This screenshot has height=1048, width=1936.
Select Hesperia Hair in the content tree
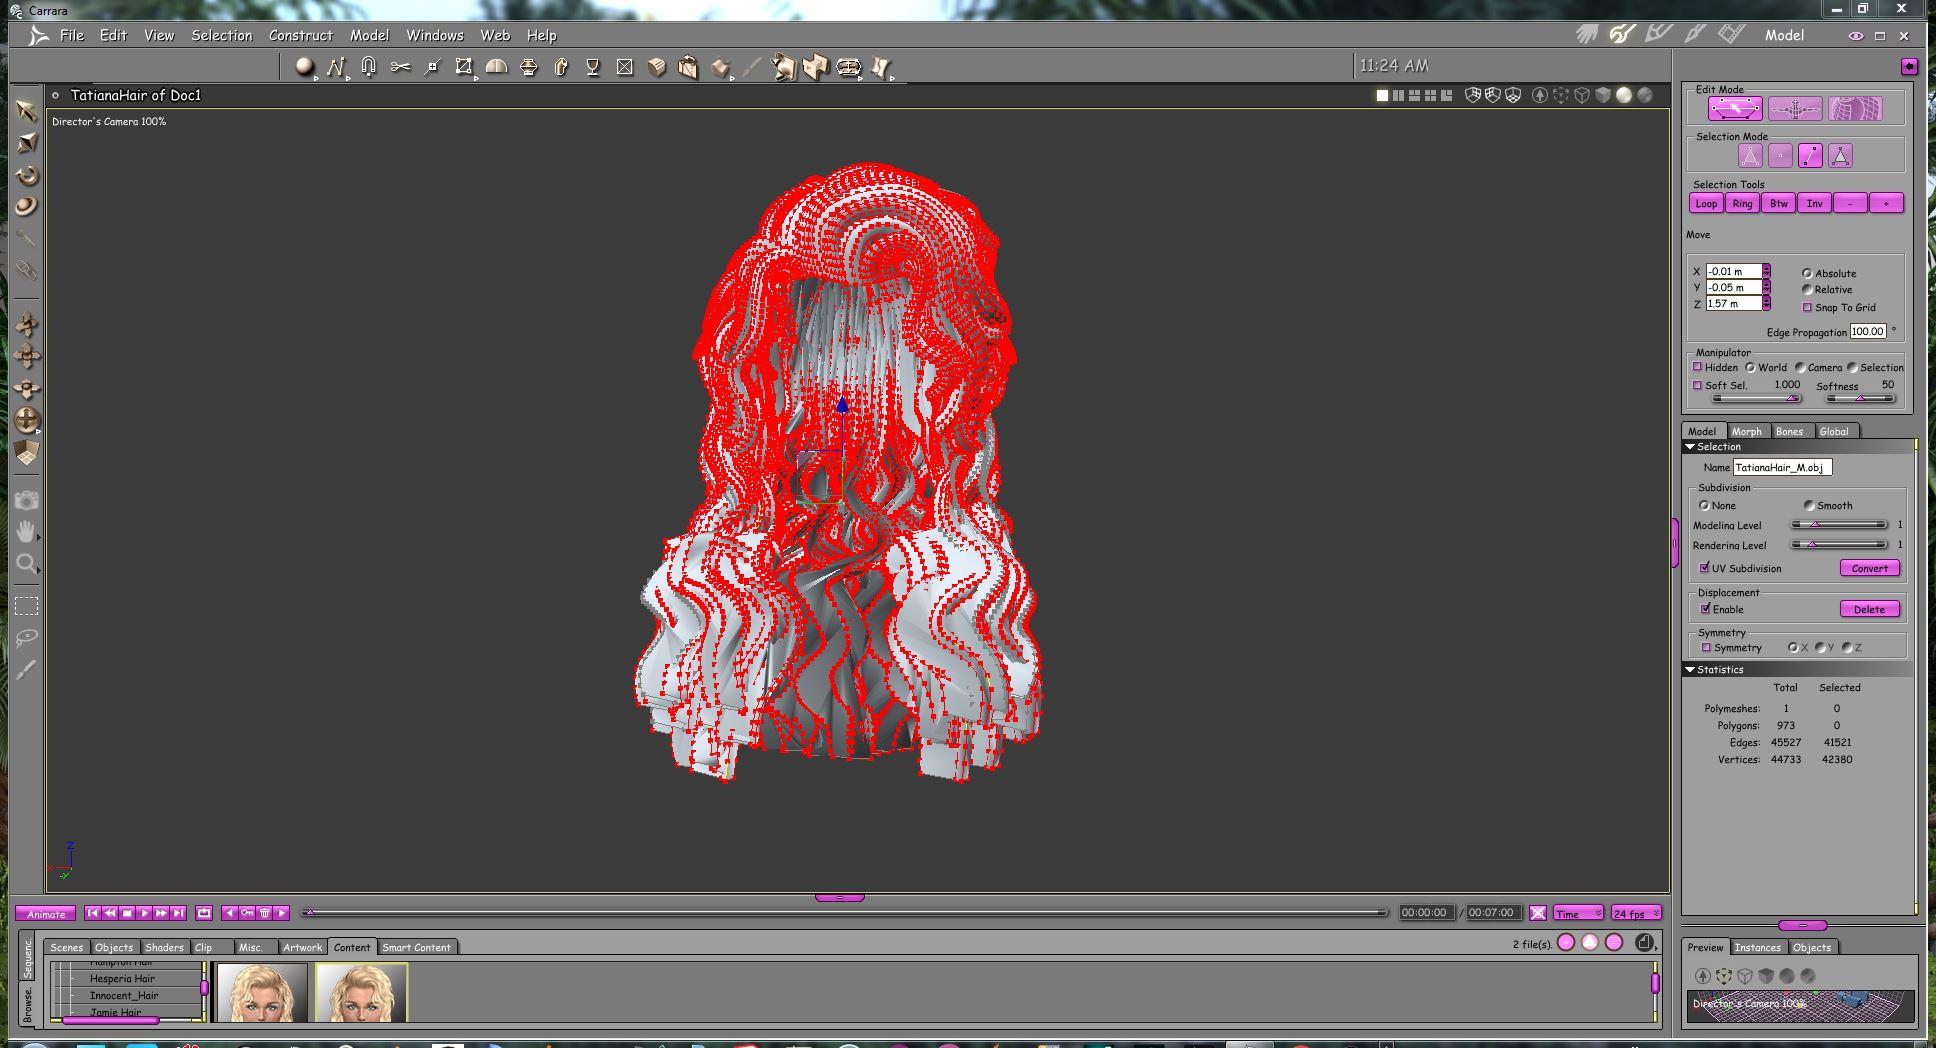coord(122,978)
